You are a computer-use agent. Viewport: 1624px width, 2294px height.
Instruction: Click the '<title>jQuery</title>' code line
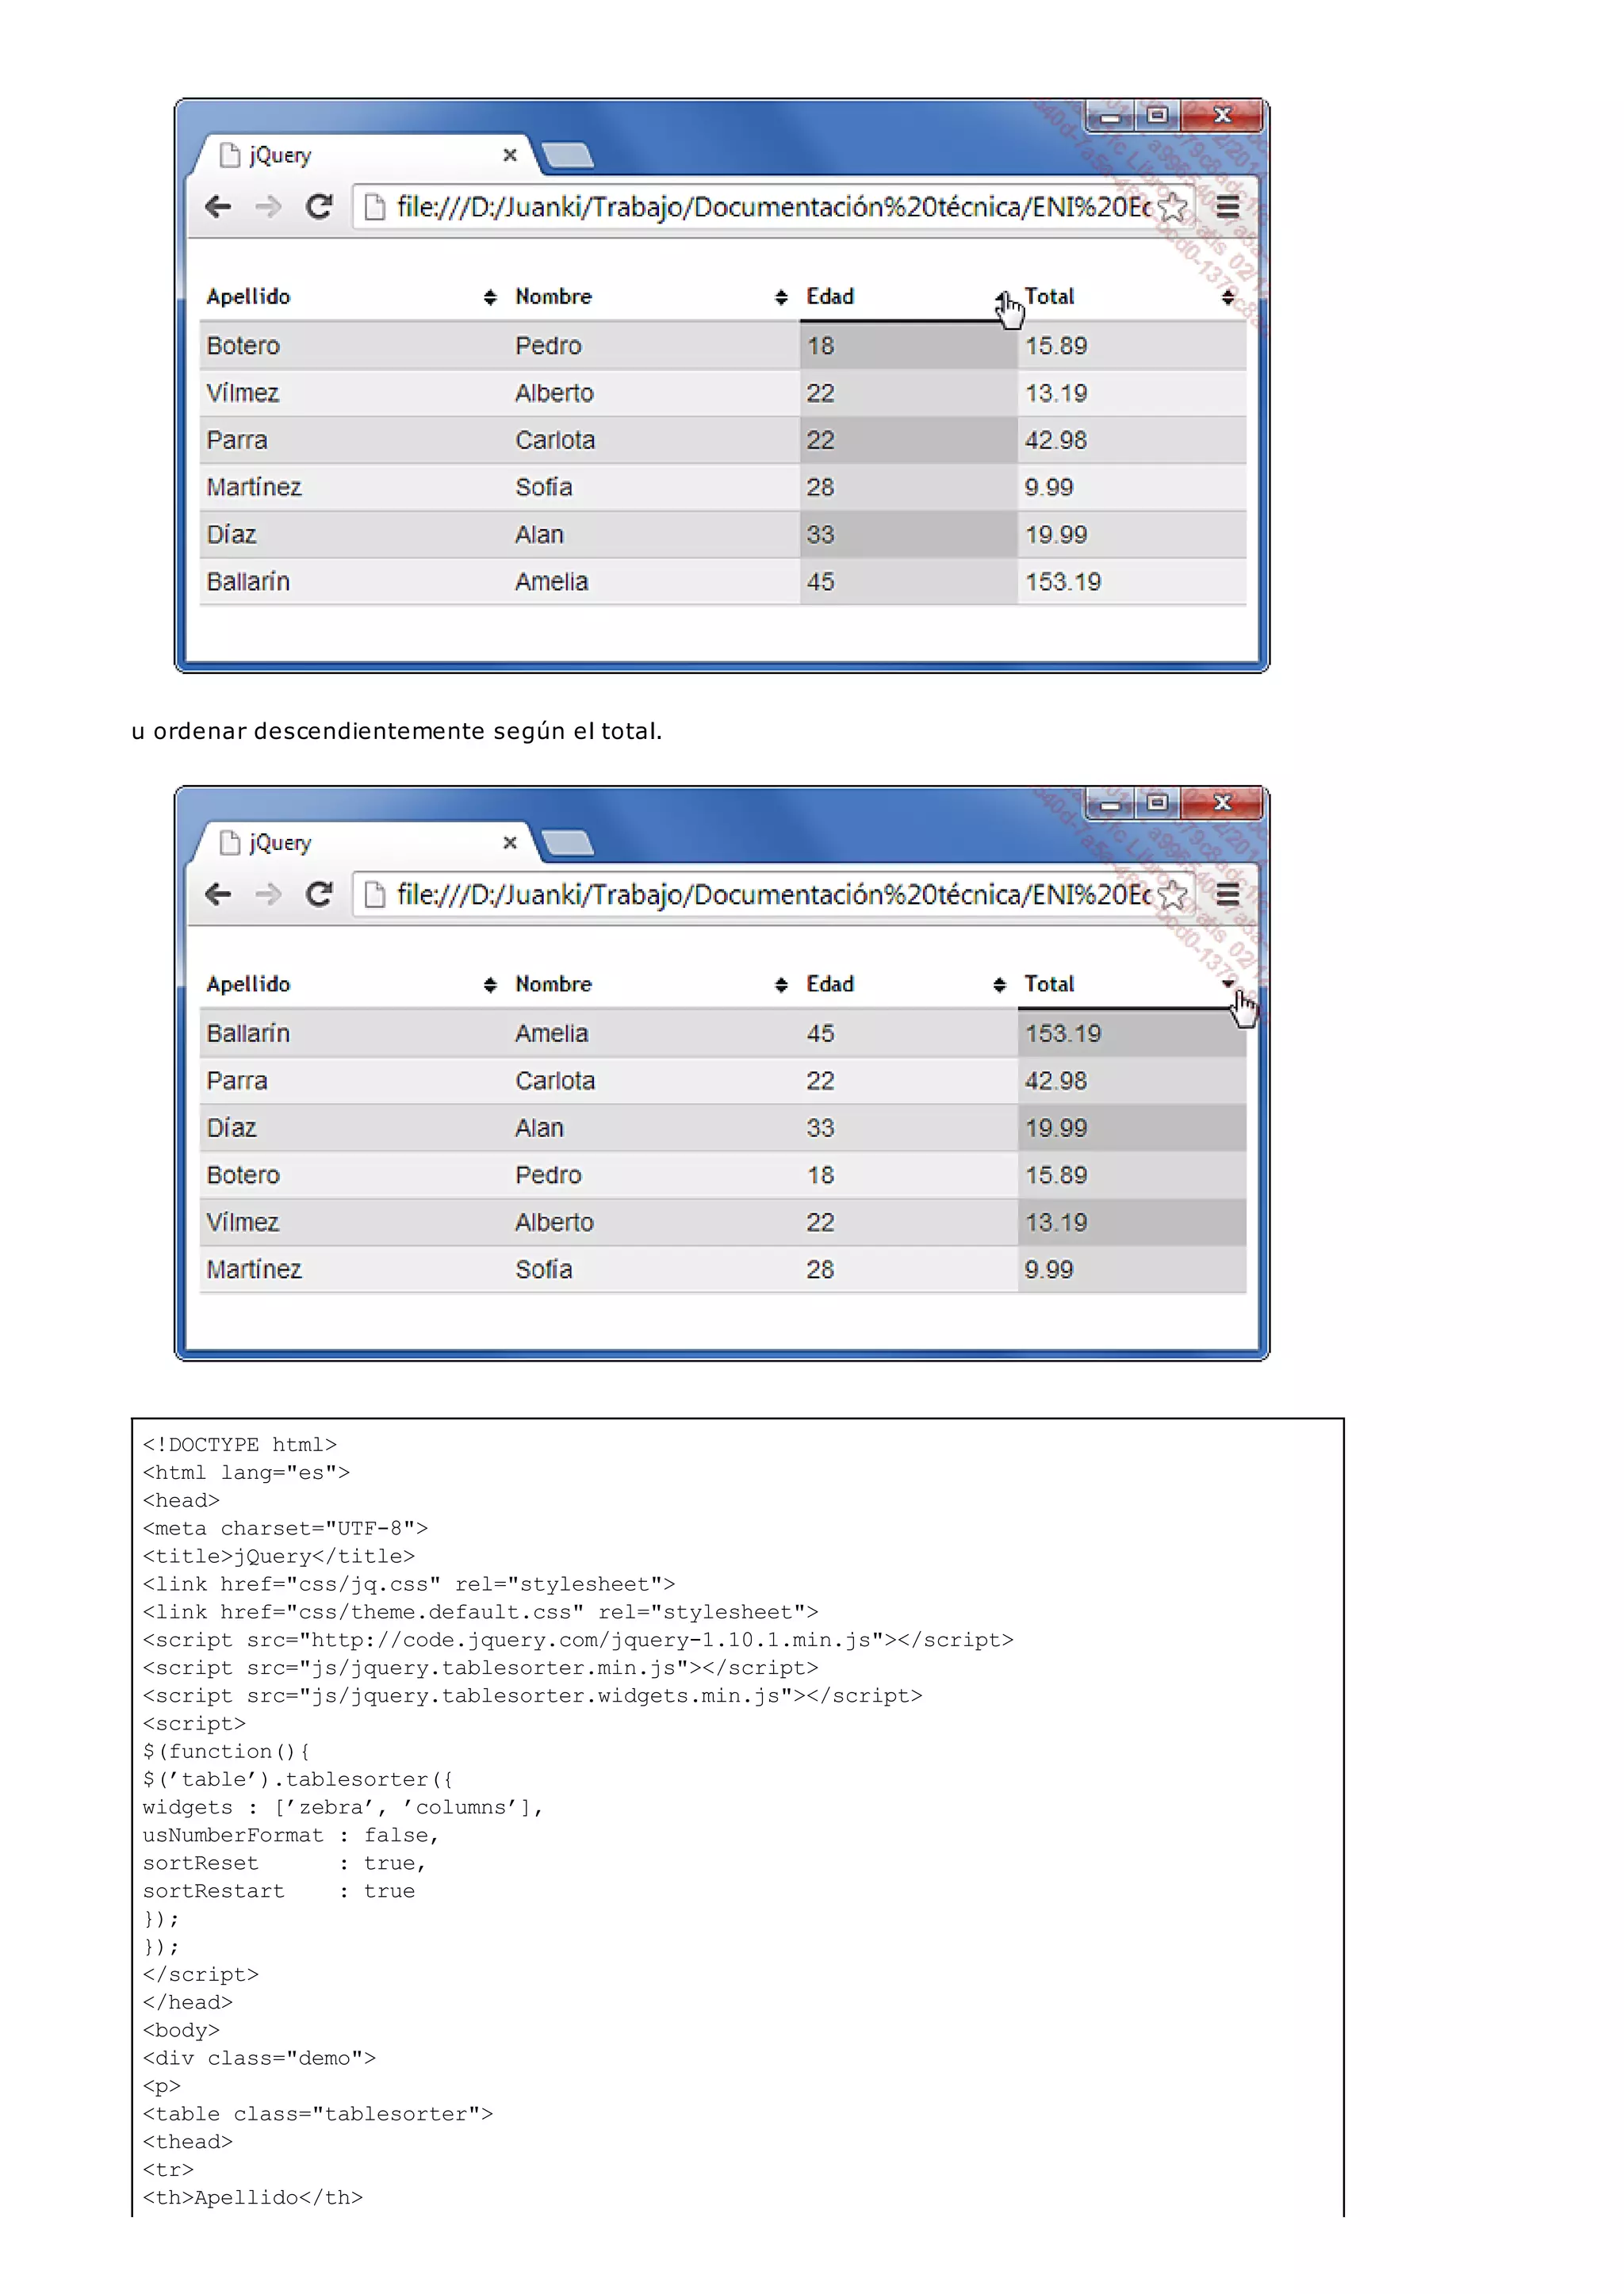click(278, 1556)
